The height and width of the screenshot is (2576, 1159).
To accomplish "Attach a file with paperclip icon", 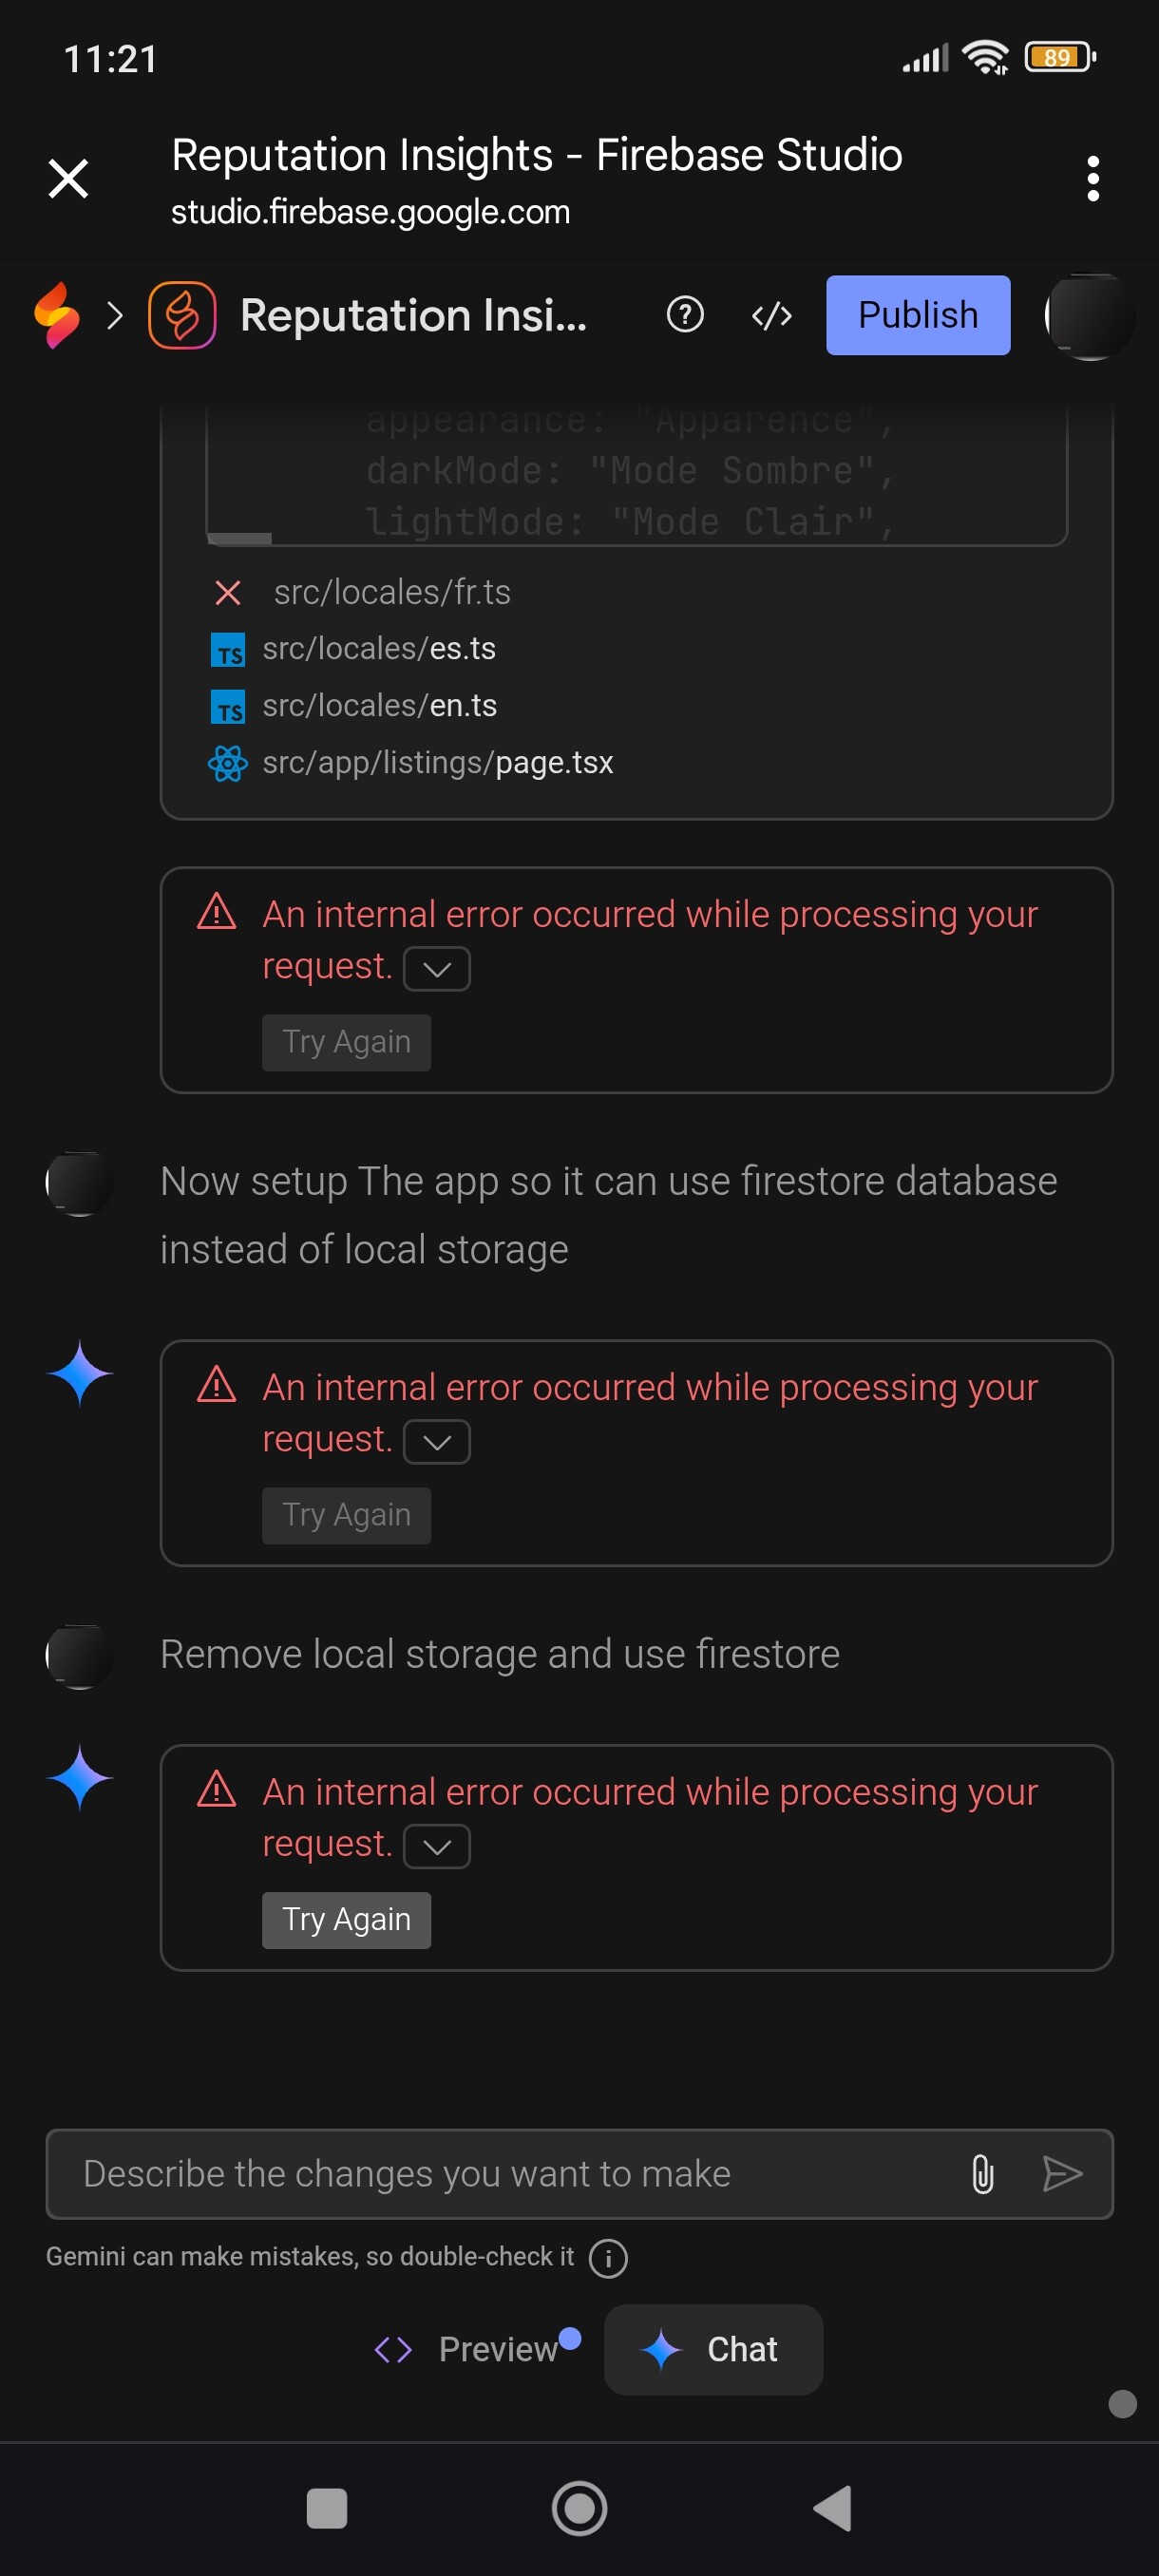I will 982,2173.
